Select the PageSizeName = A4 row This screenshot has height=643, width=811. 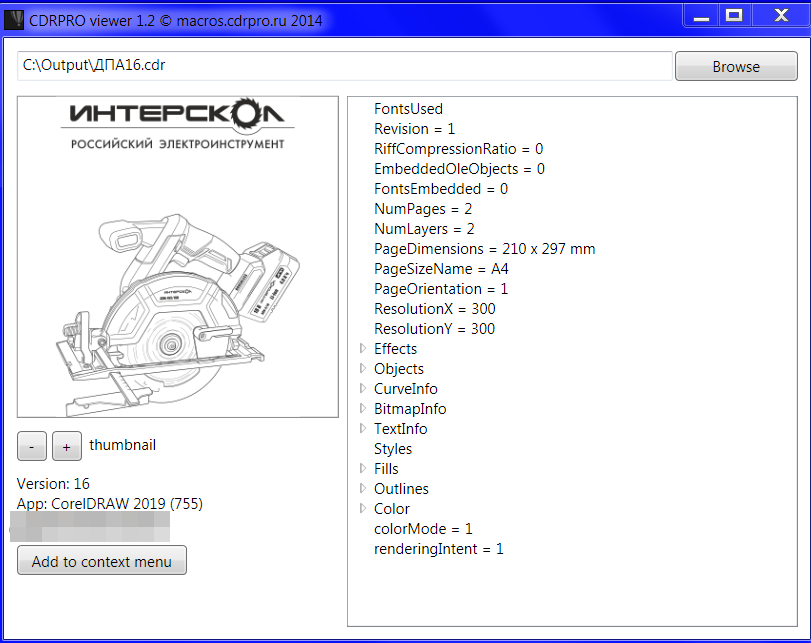pos(441,269)
